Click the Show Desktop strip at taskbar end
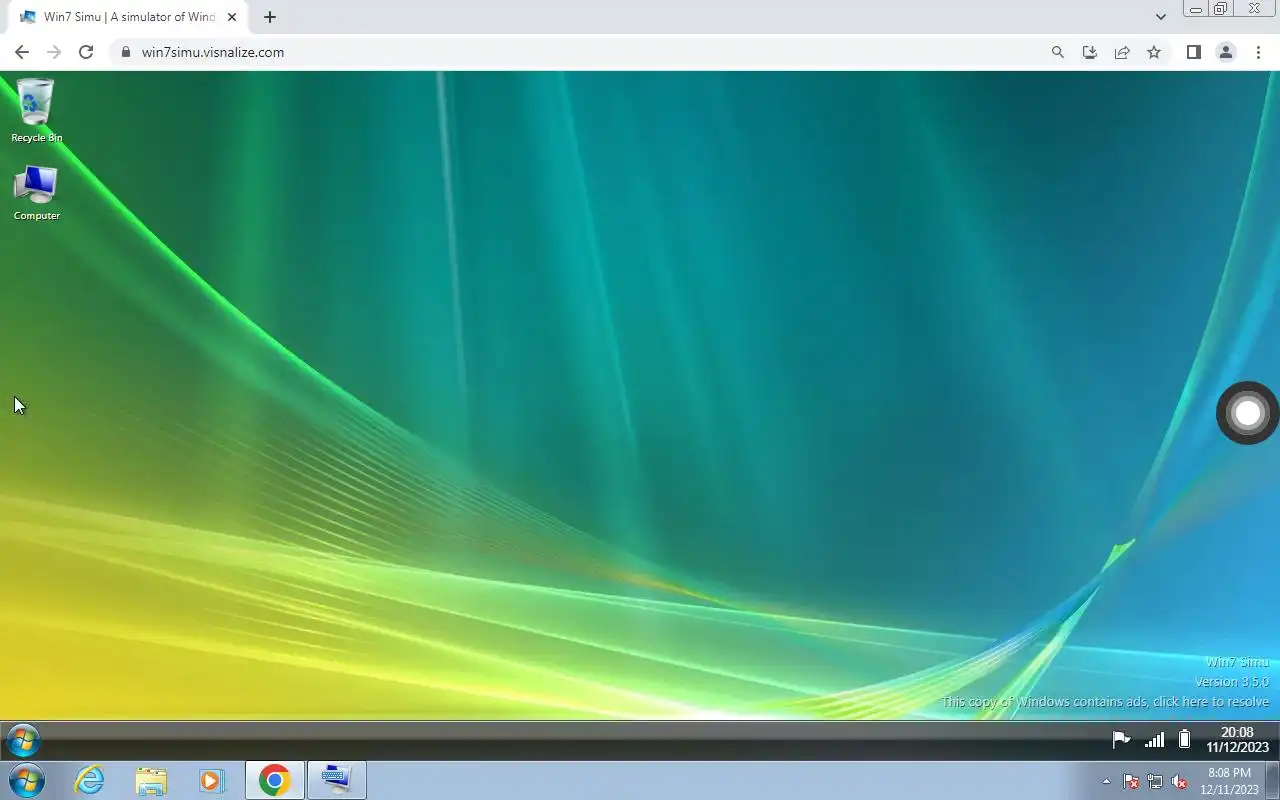1280x800 pixels. click(x=1272, y=781)
